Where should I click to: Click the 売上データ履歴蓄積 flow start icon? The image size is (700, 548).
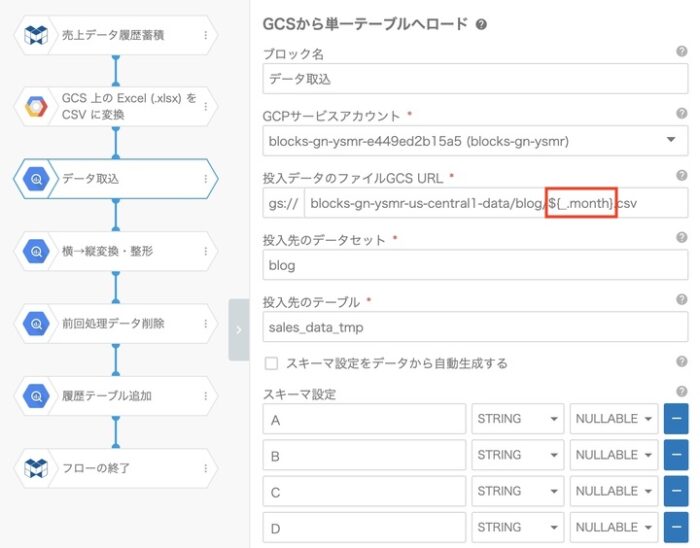(x=36, y=35)
